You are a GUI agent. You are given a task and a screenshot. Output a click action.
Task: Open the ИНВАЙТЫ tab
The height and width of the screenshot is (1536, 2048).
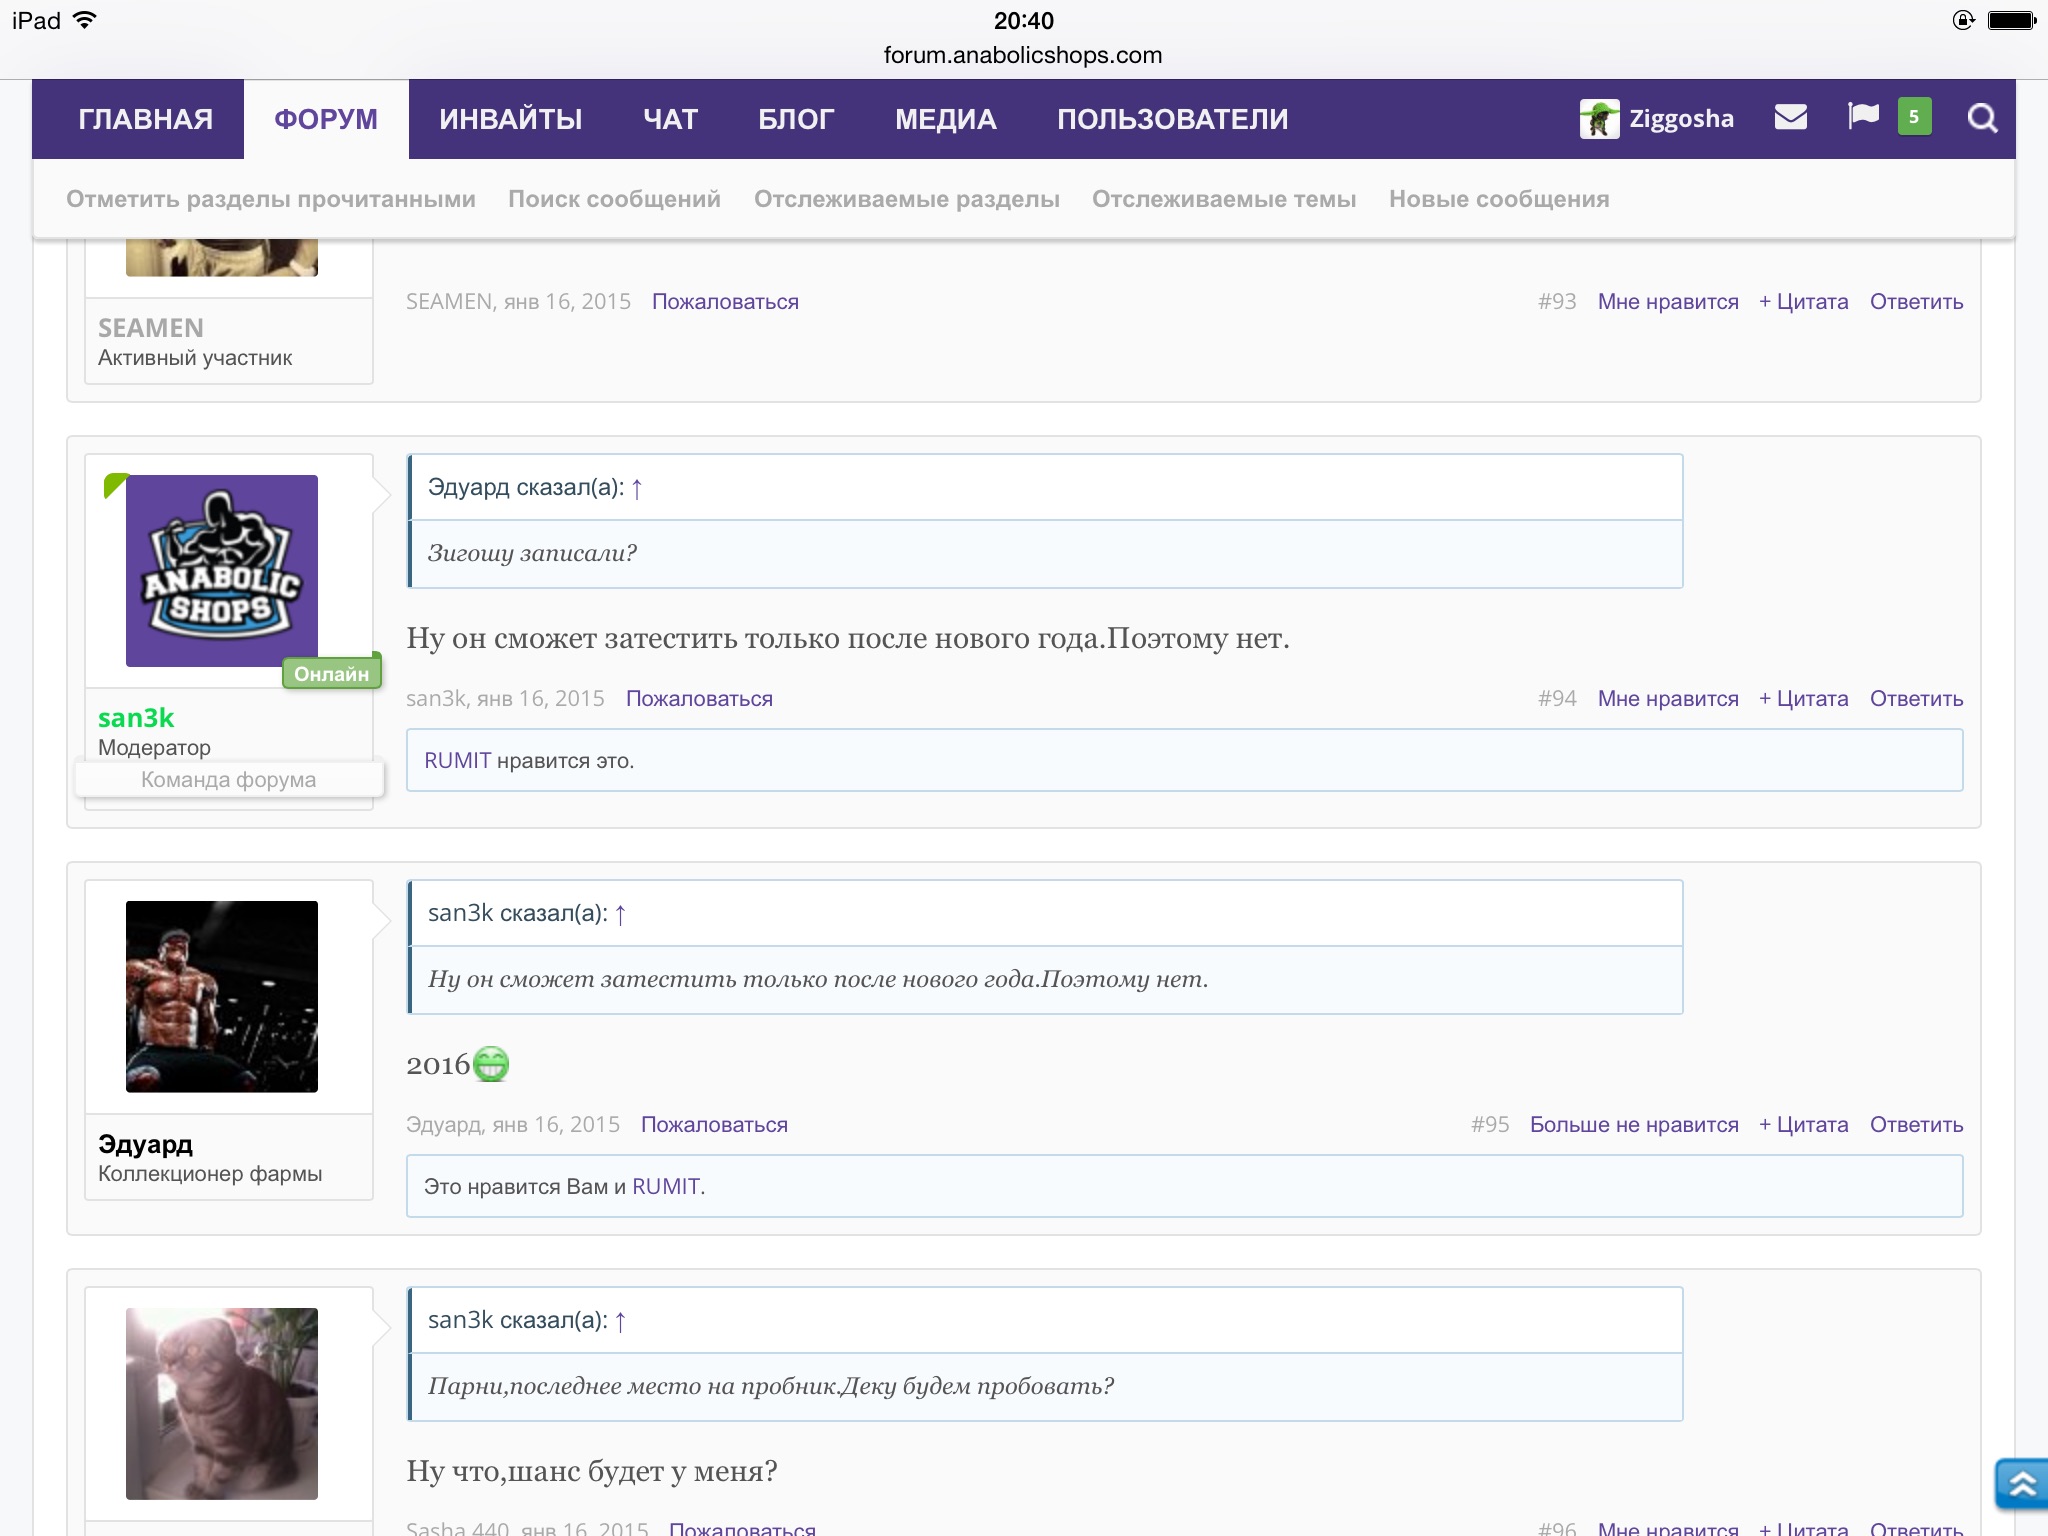[x=510, y=119]
